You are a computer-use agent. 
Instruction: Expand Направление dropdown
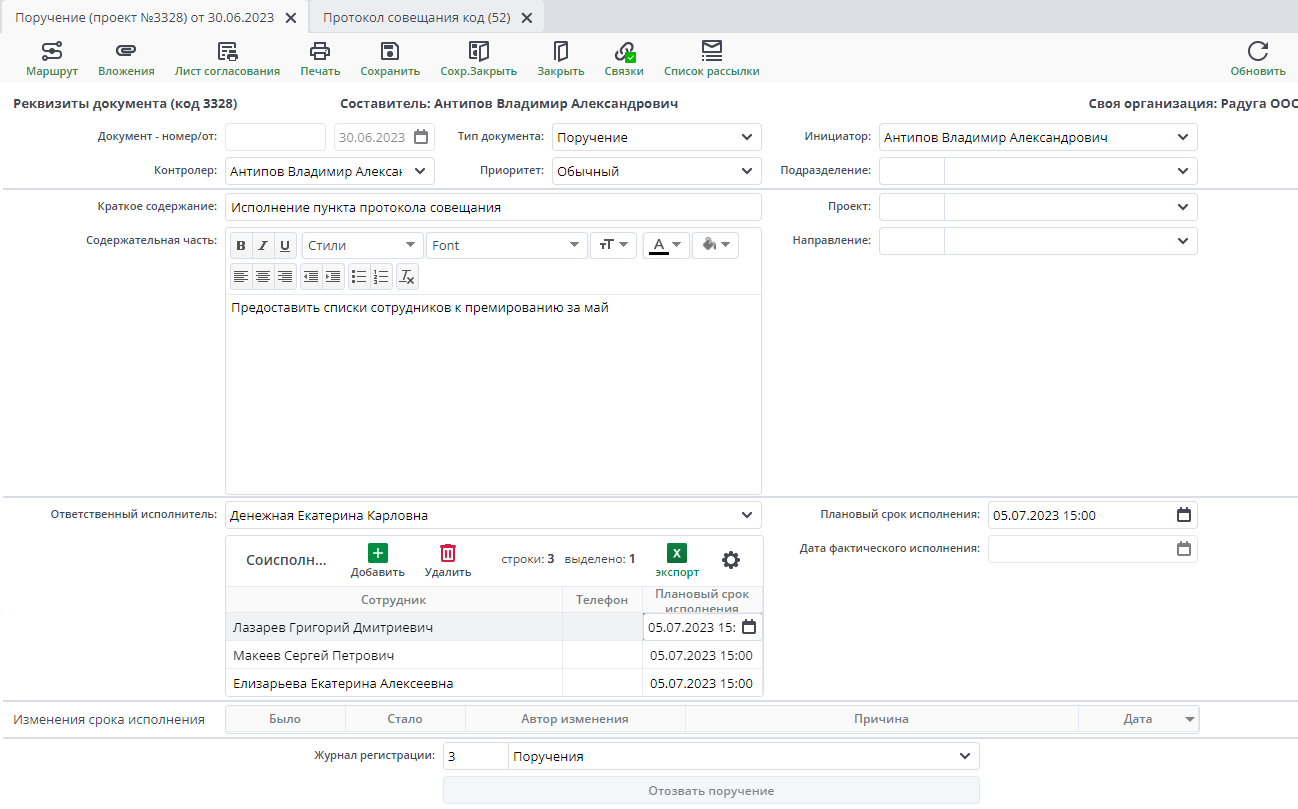pyautogui.click(x=1183, y=241)
